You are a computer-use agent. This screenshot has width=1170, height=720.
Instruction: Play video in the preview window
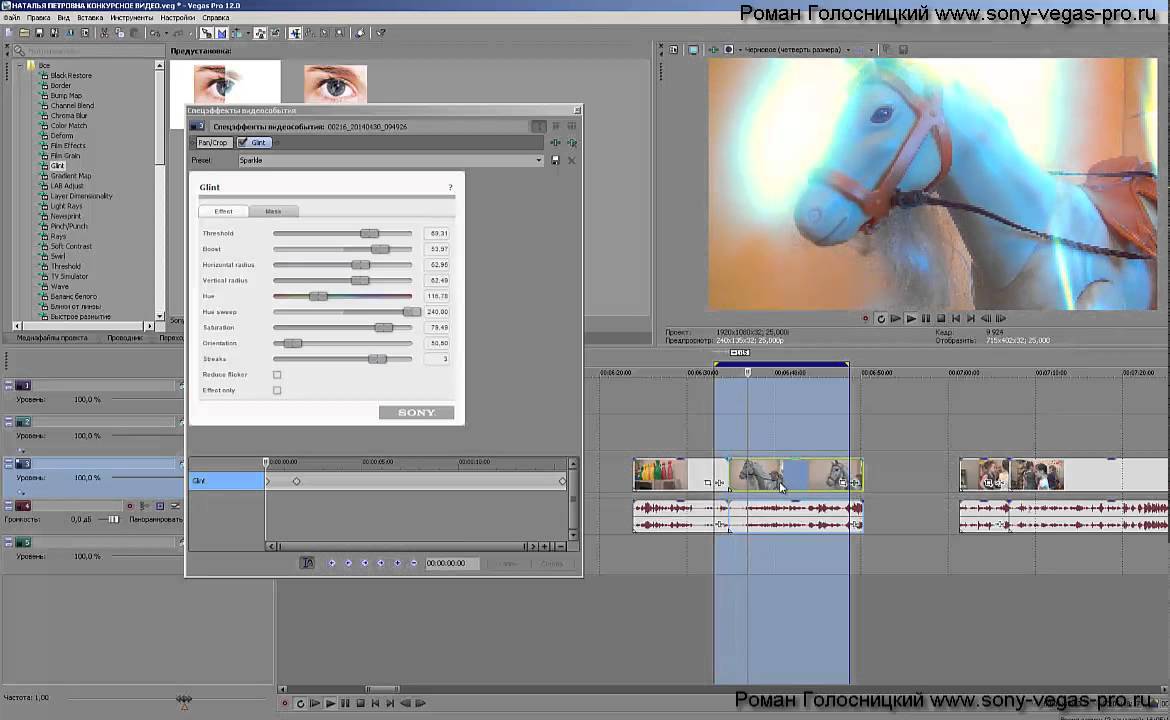(910, 319)
